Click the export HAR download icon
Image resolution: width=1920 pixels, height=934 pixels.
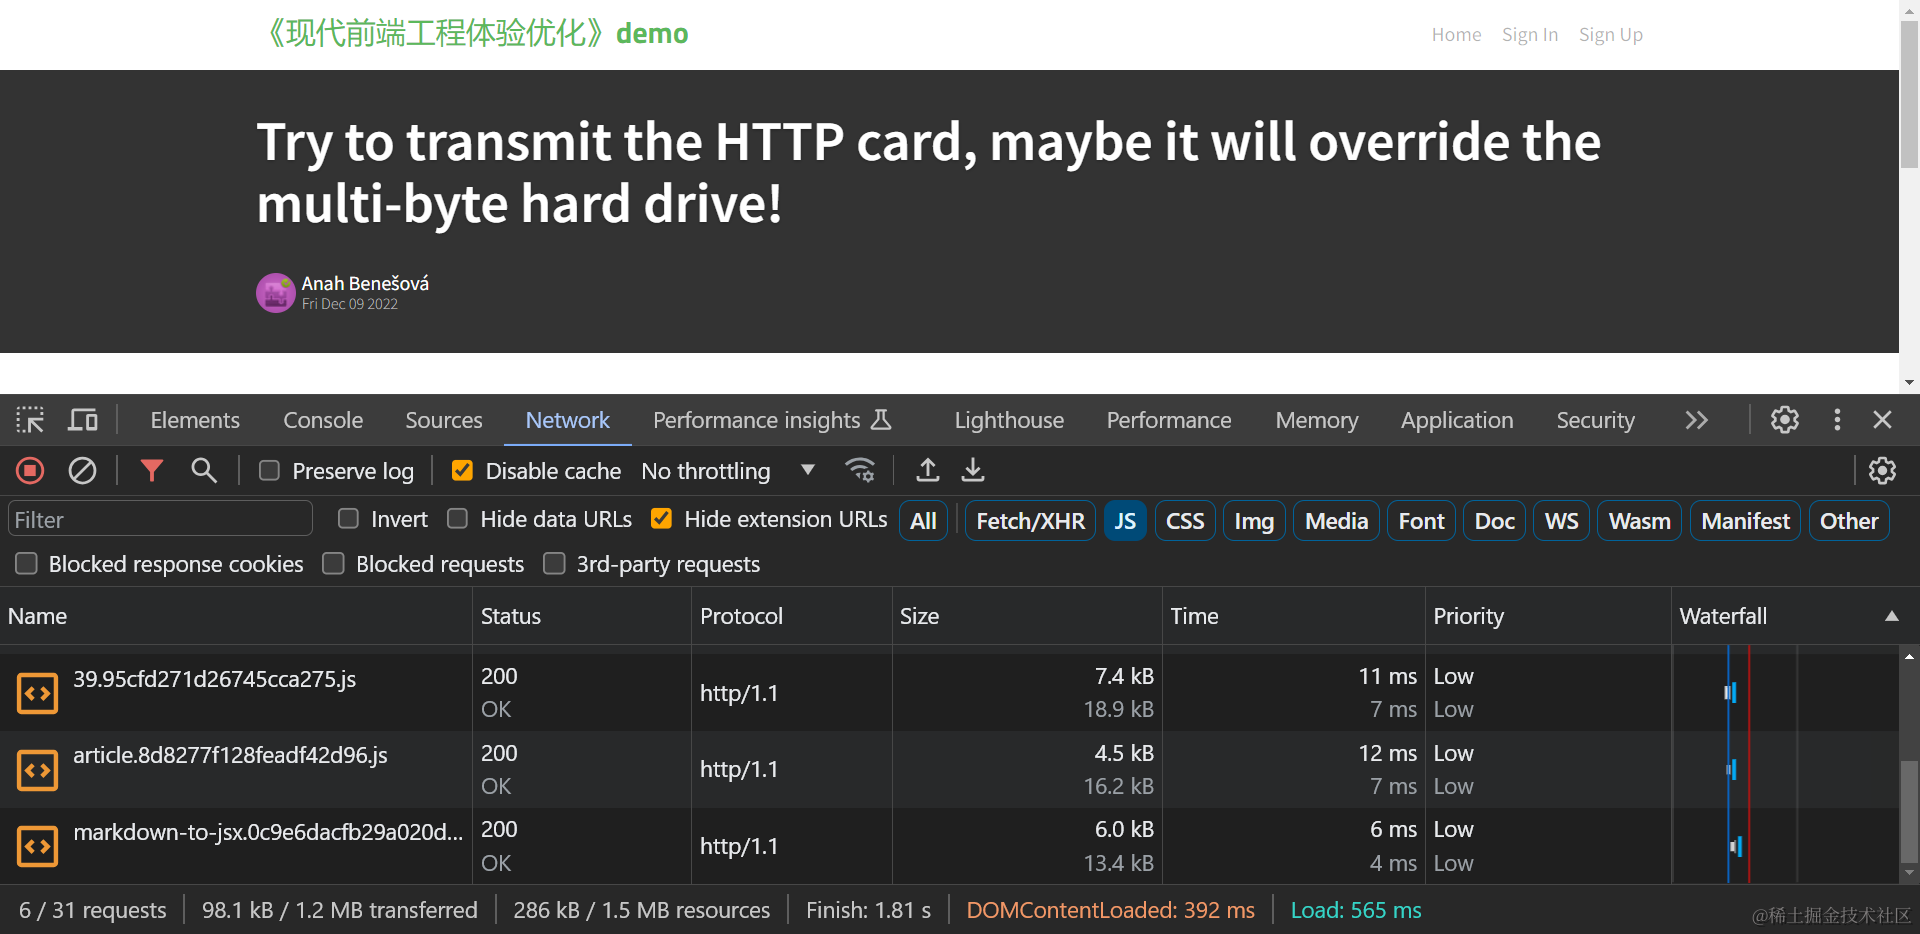click(x=973, y=470)
